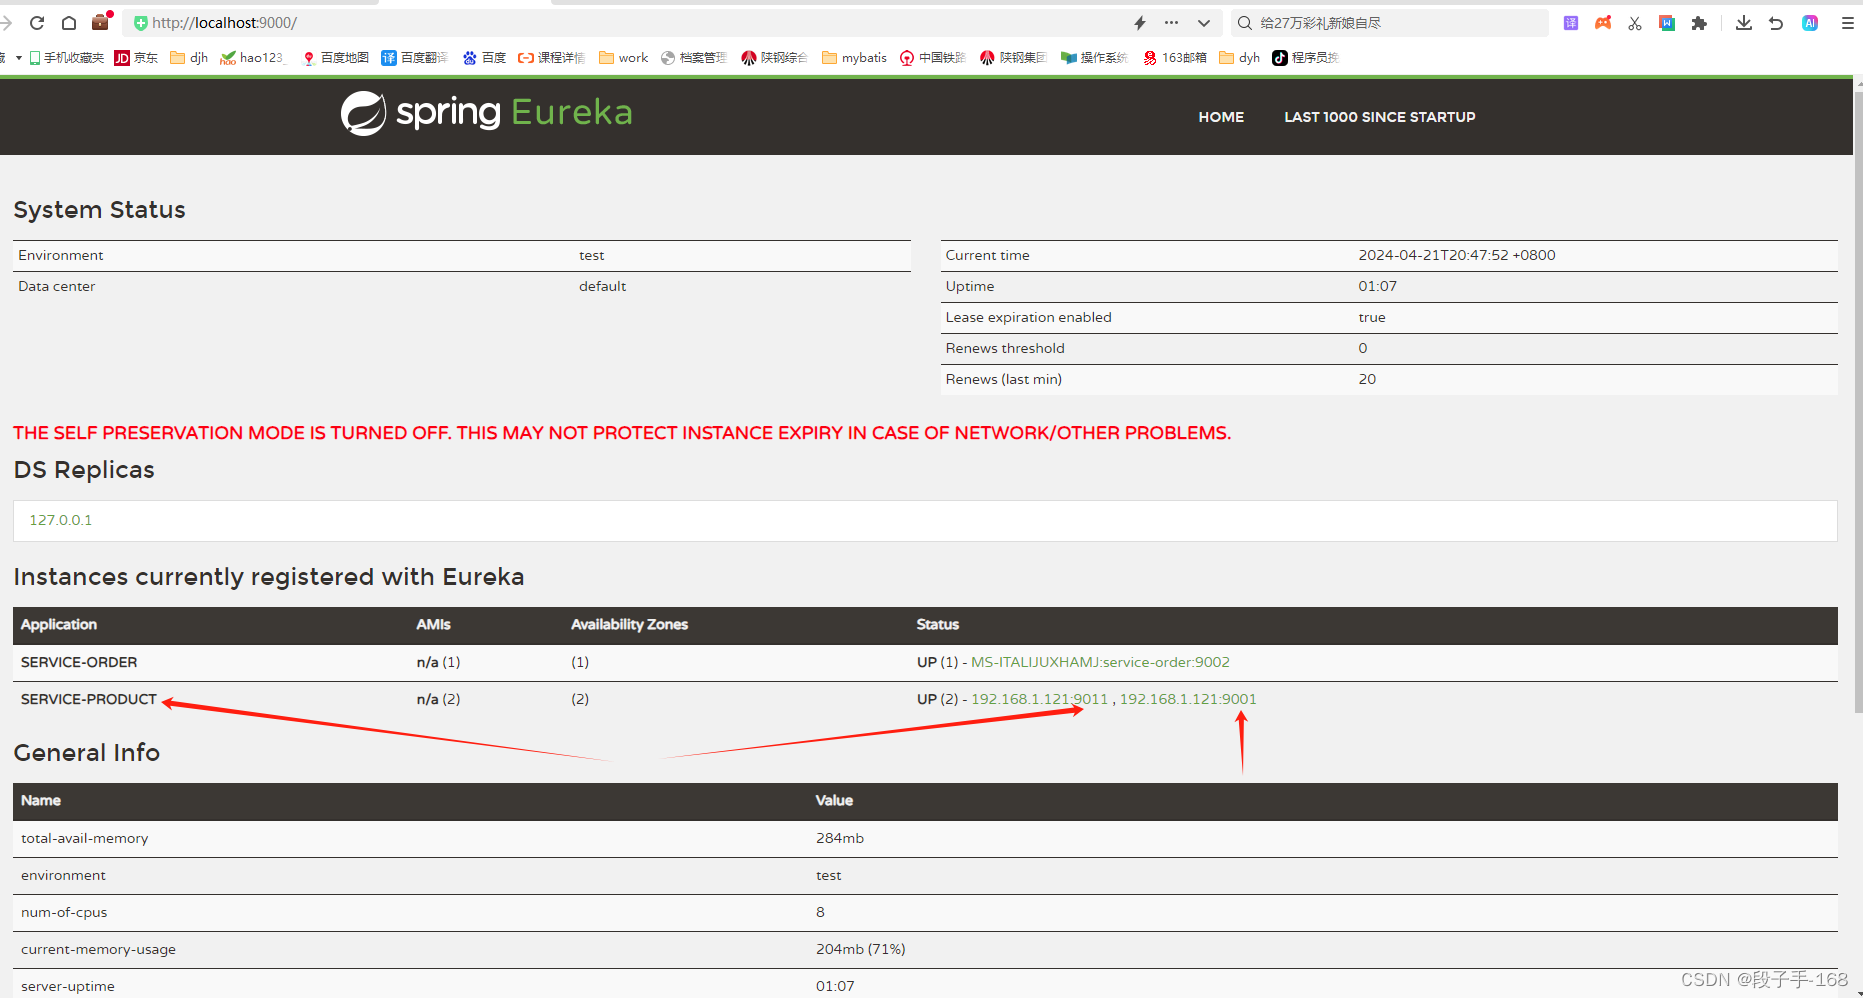Open the 百度 paw bookmark

point(484,58)
